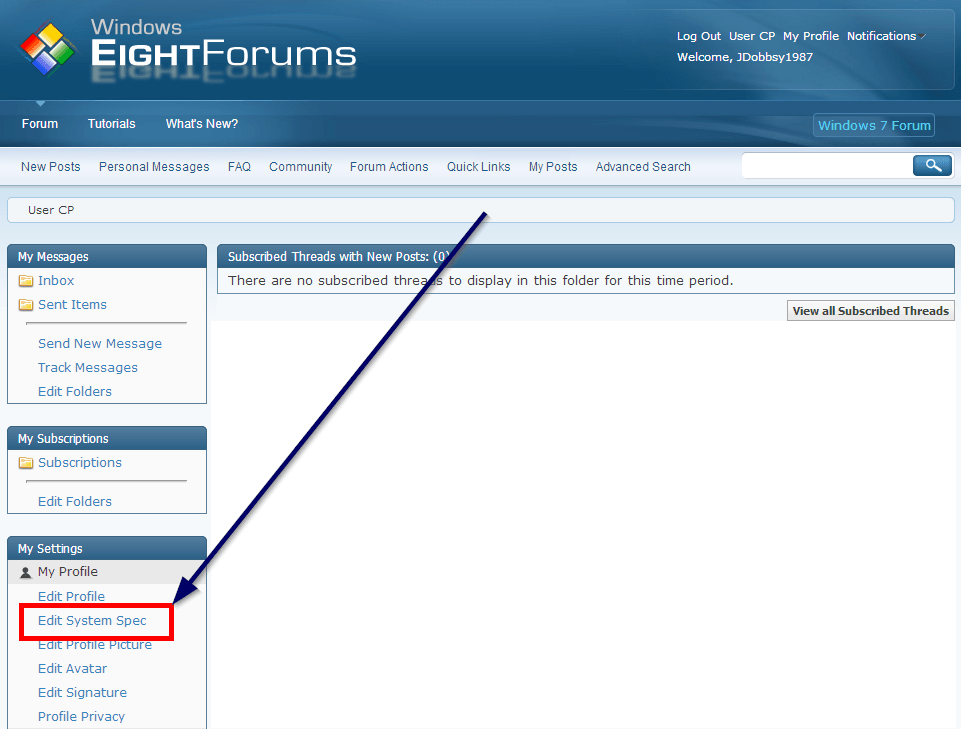Open User CP in header
The image size is (961, 729).
pos(752,36)
